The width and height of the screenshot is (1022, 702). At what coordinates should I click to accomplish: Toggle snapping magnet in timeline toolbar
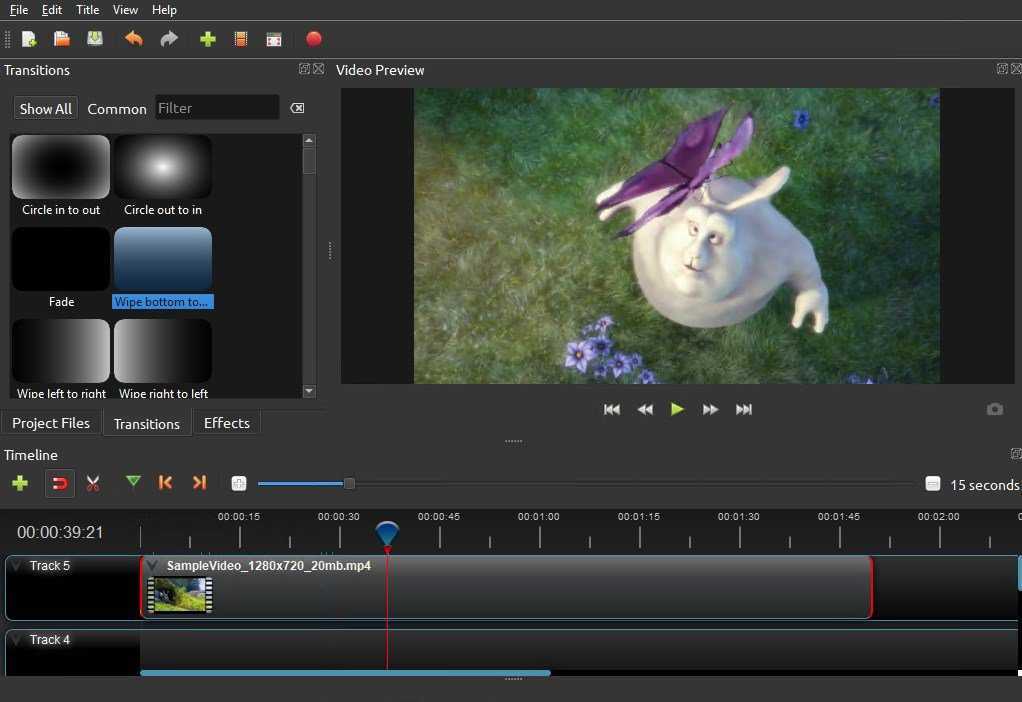pos(59,484)
